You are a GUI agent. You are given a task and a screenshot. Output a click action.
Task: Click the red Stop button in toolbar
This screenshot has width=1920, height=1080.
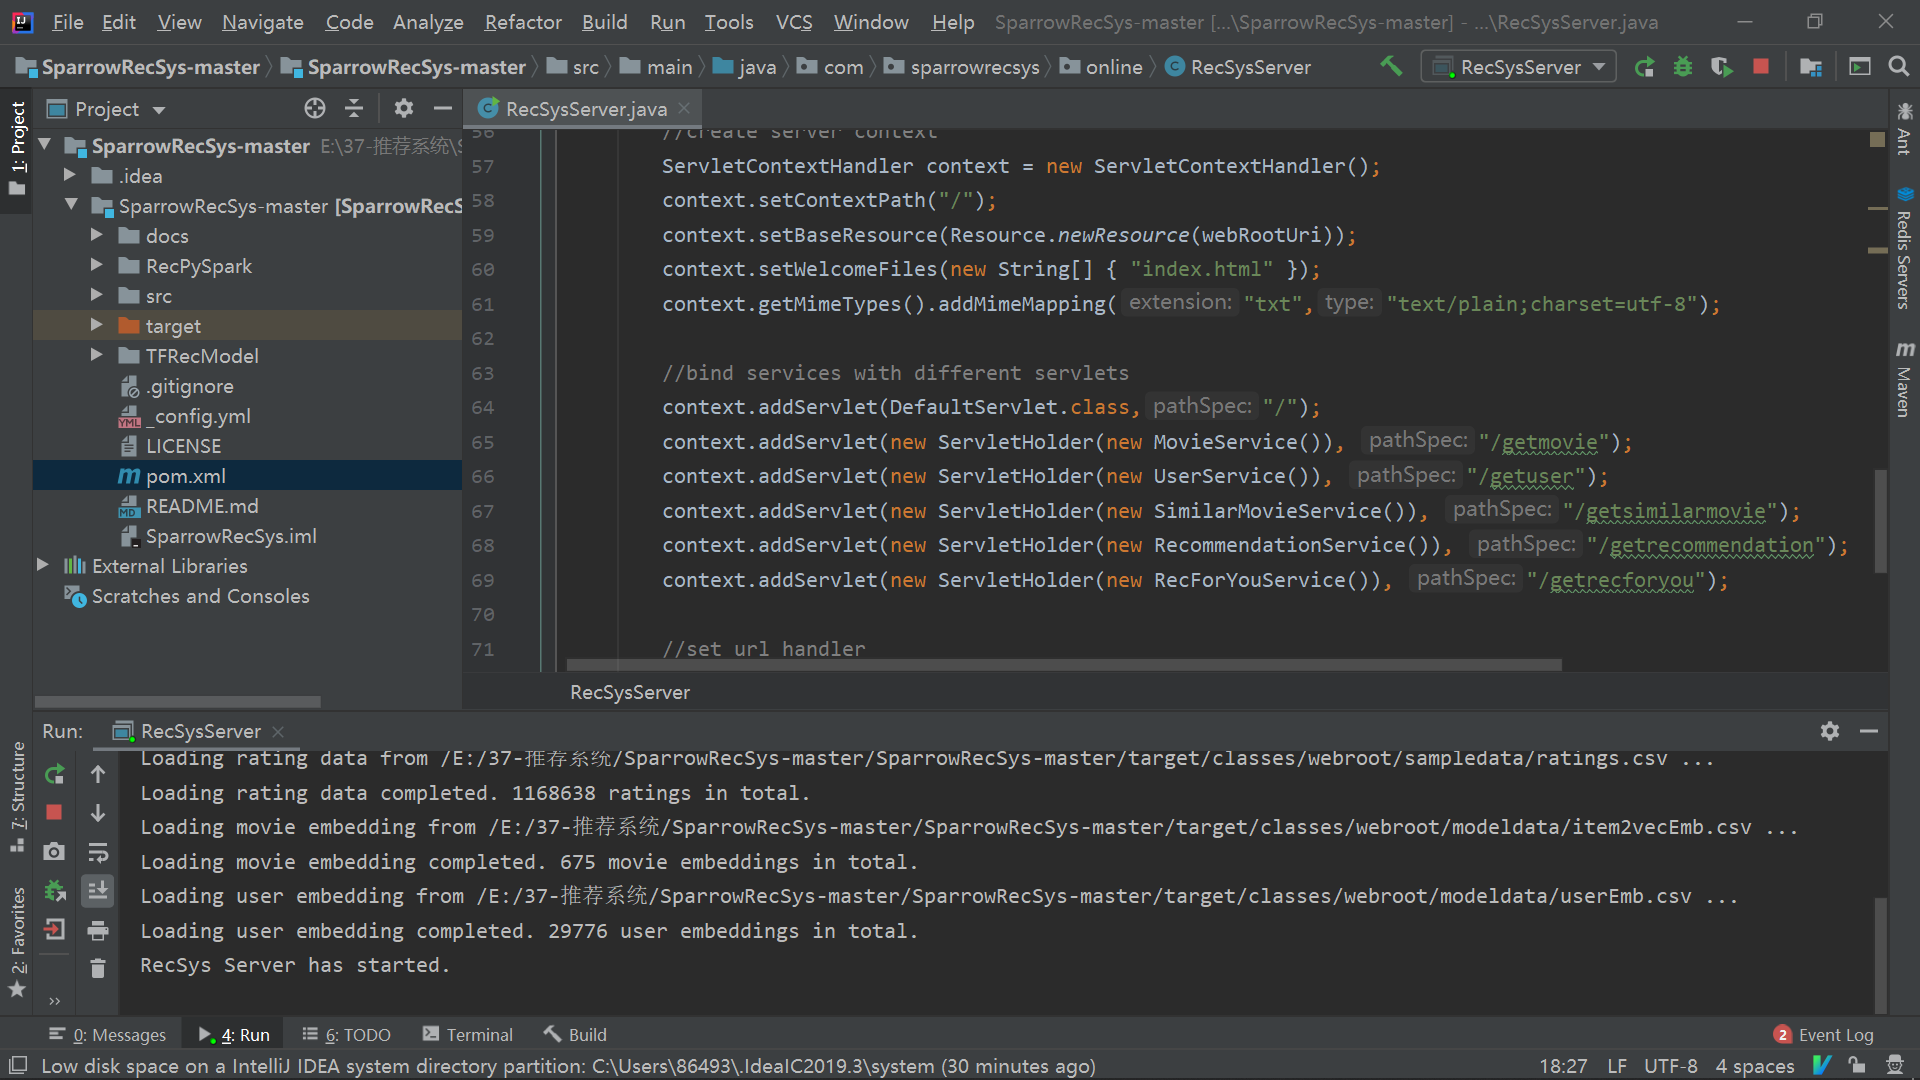[x=1761, y=67]
